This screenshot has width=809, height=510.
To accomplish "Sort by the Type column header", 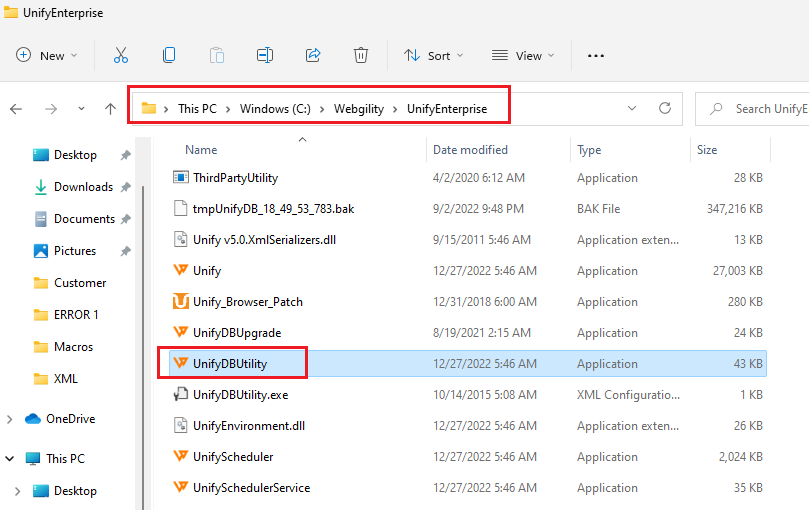I will (589, 150).
